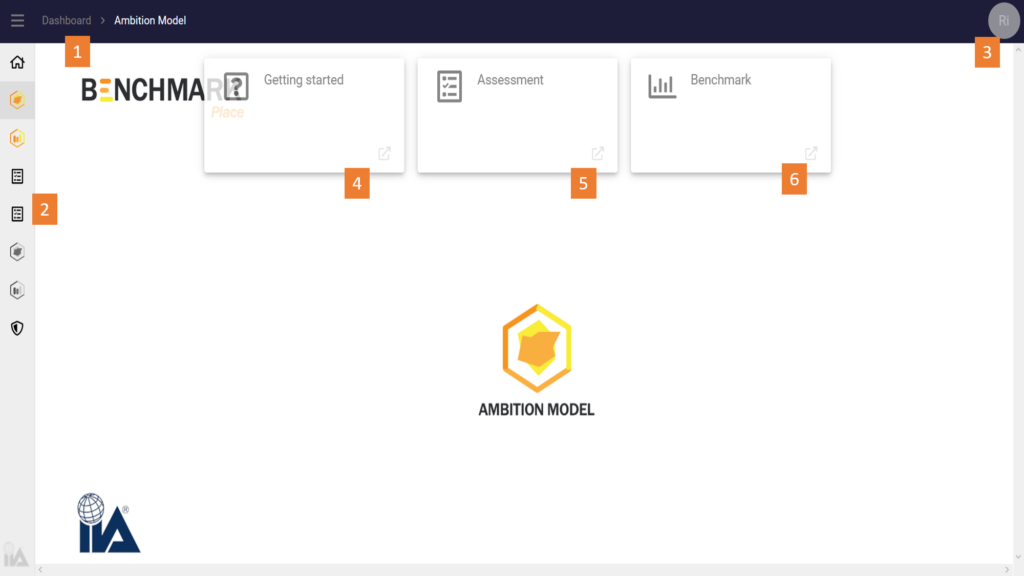Viewport: 1024px width, 576px height.
Task: Open the first checklist sidebar icon
Action: (18, 176)
